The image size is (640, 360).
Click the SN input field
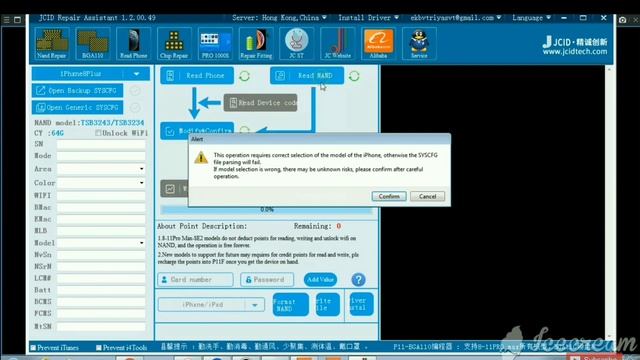tap(101, 144)
